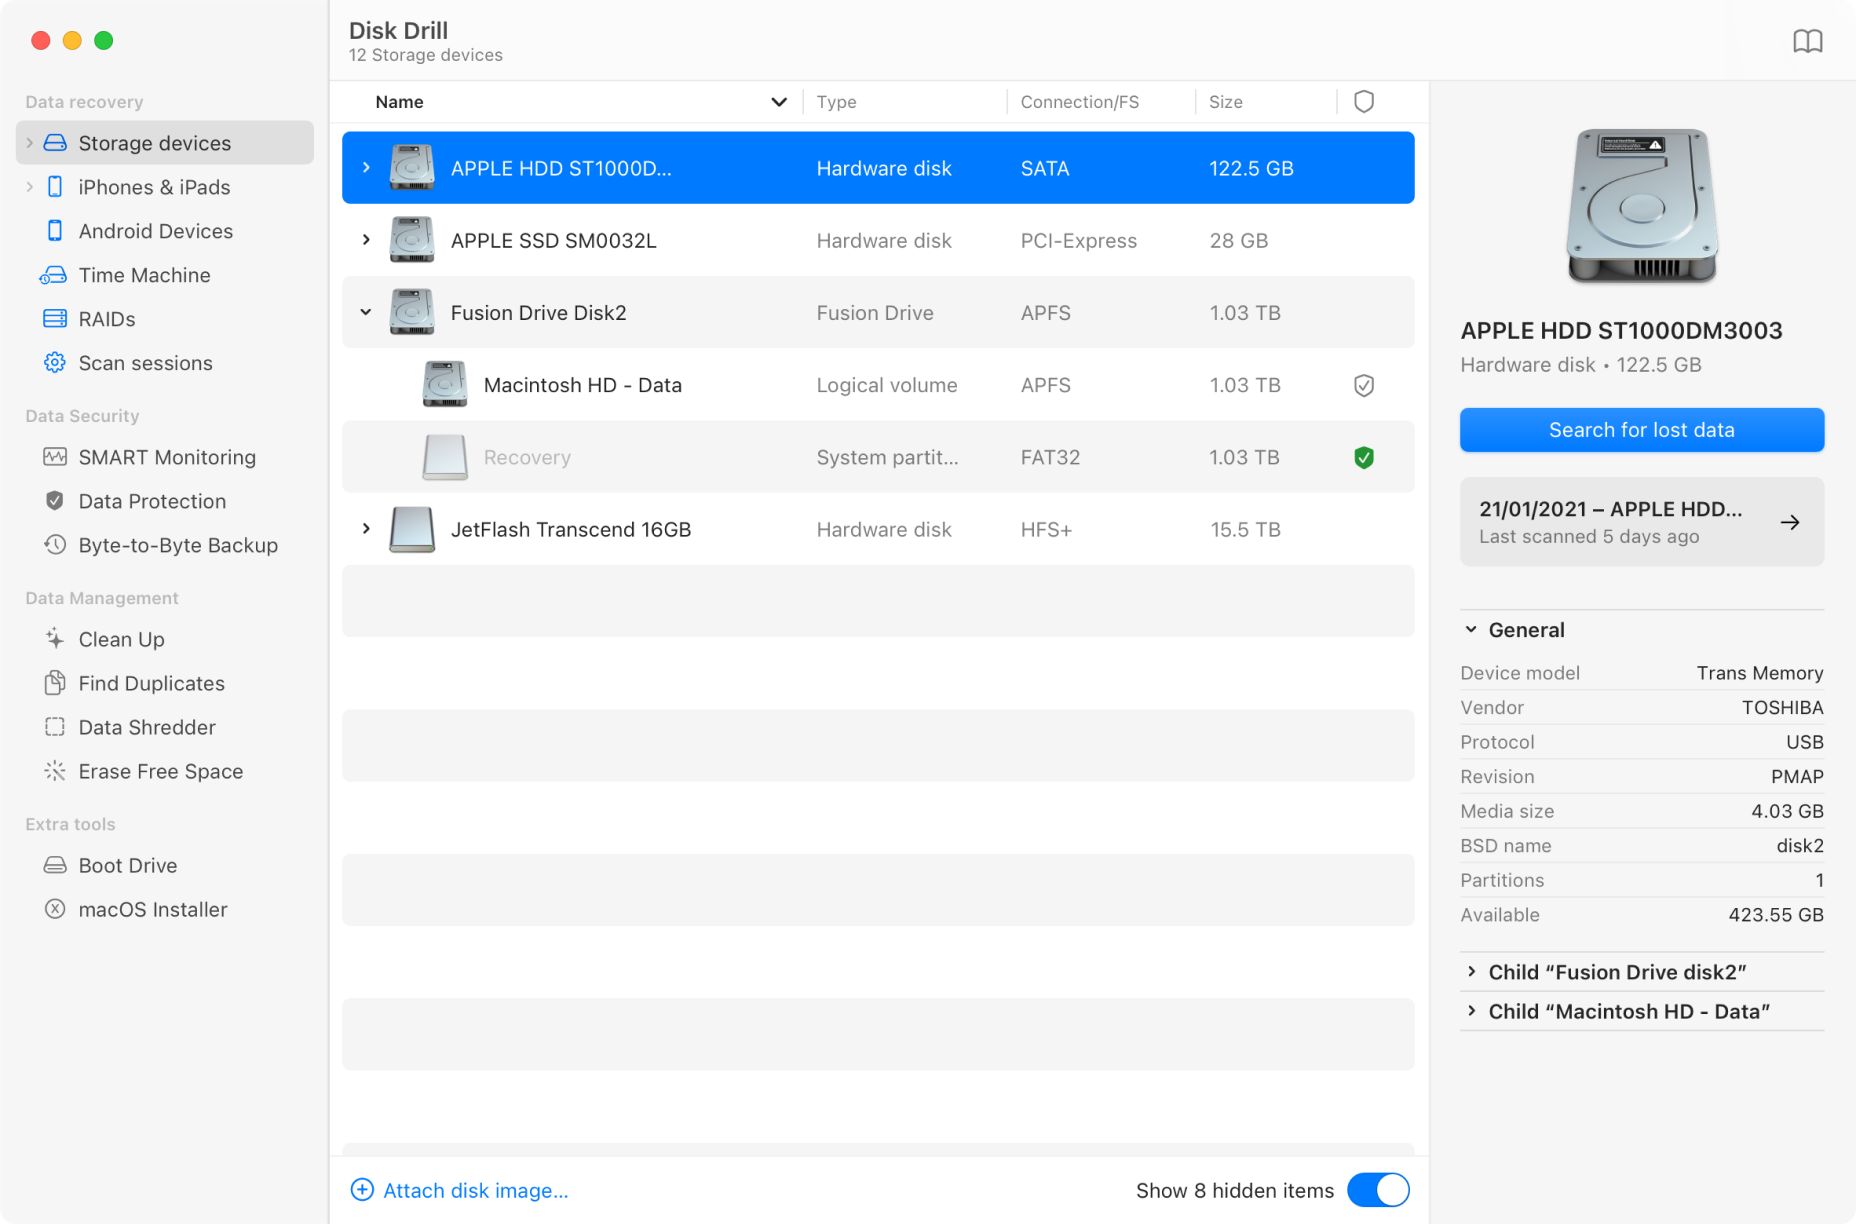Click the protection shield for Macintosh HD - Data
This screenshot has height=1224, width=1856.
[1363, 385]
